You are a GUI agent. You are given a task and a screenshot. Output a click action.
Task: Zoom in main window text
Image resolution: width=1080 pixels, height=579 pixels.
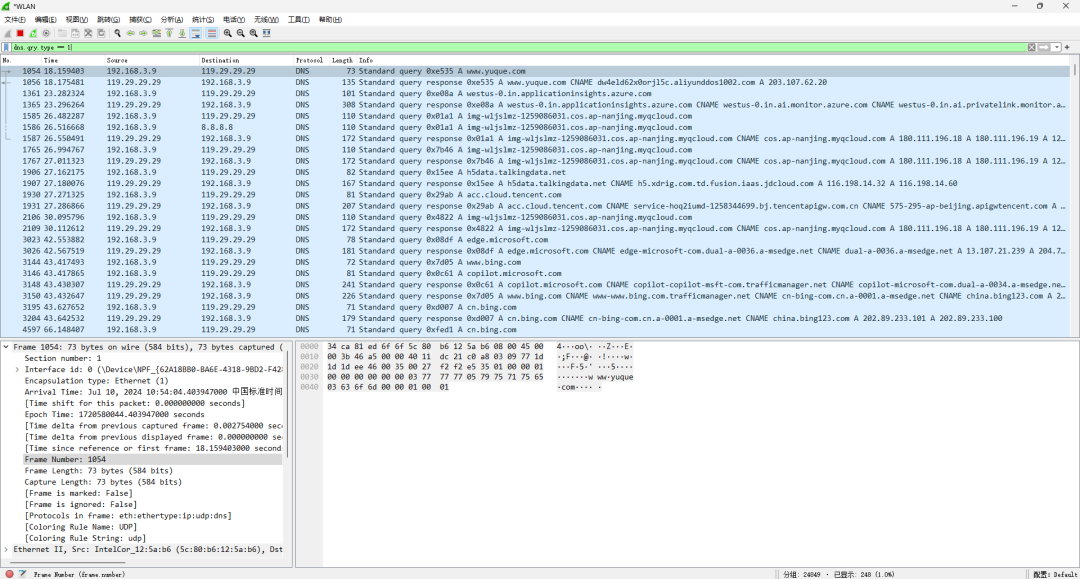coord(227,33)
